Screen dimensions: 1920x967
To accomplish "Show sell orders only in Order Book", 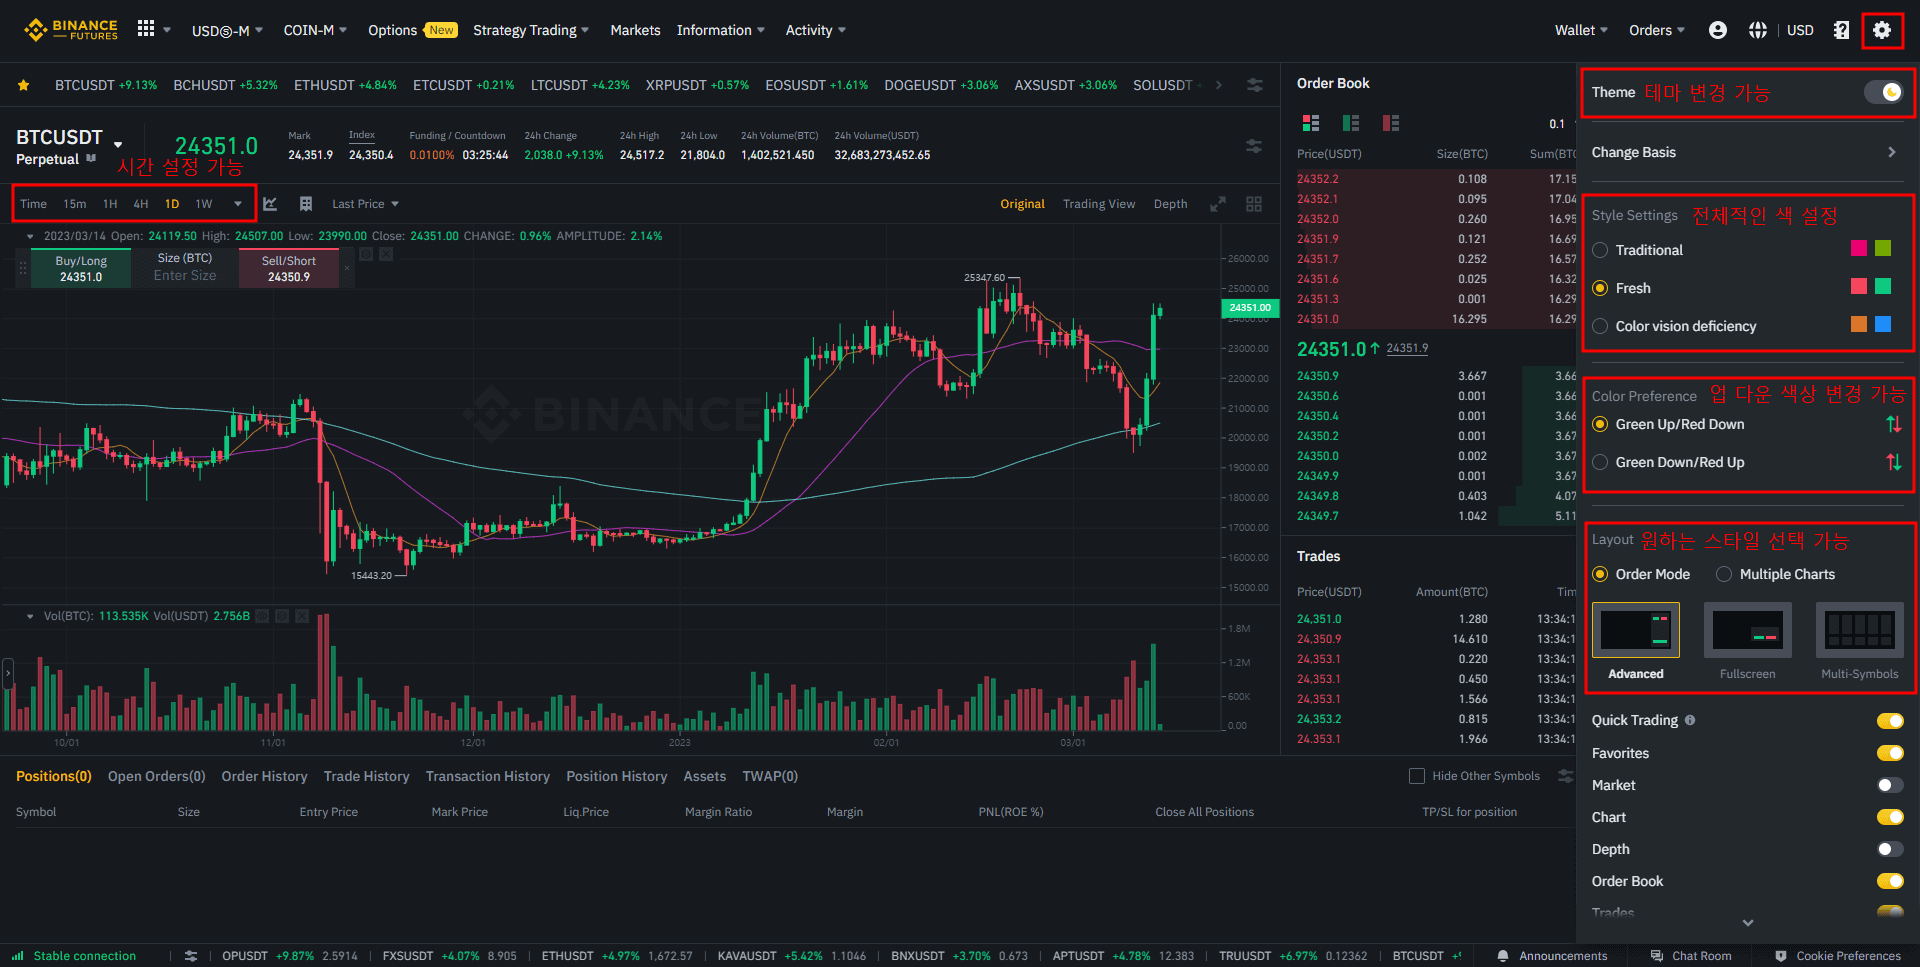I will pos(1390,123).
